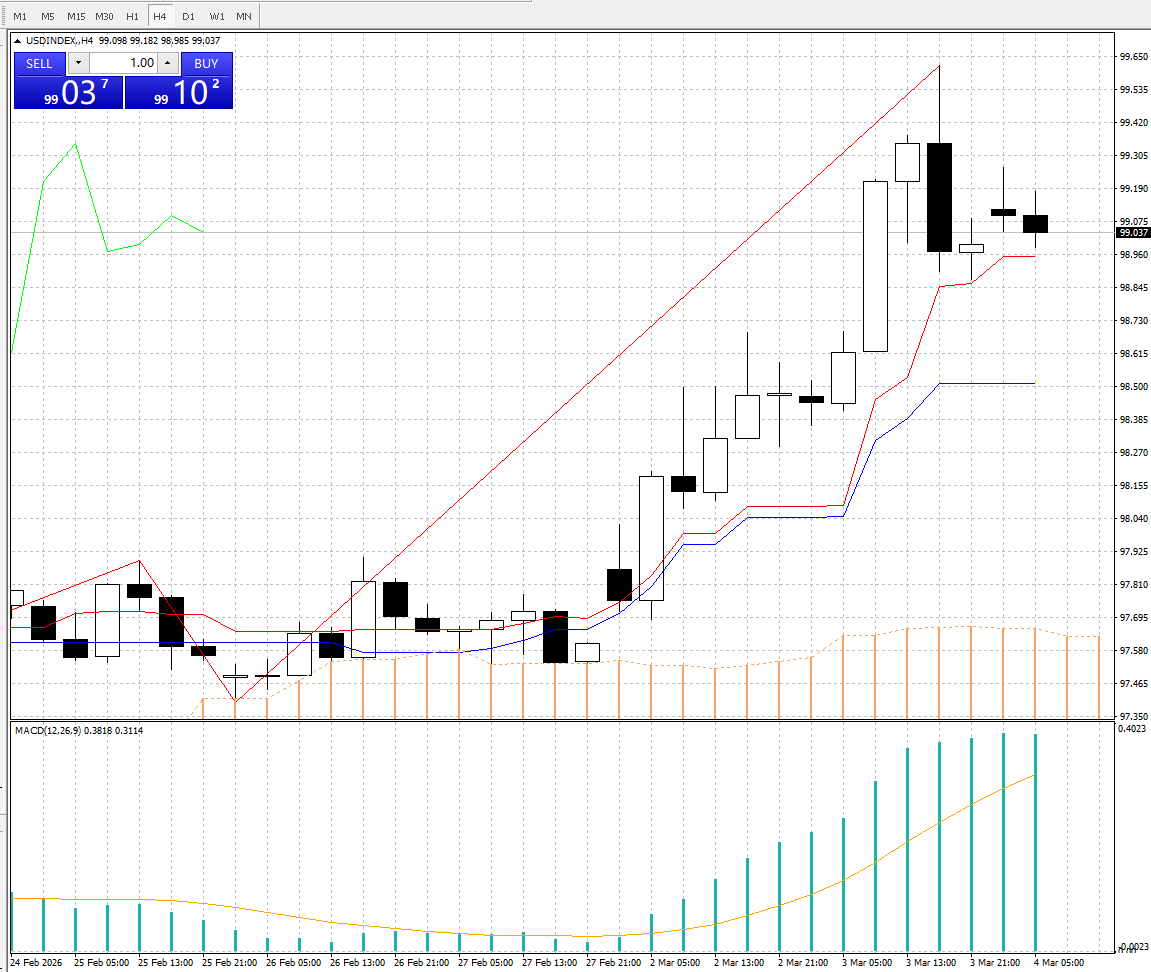This screenshot has height=972, width=1151.
Task: Open the MN monthly timeframe
Action: pos(244,16)
